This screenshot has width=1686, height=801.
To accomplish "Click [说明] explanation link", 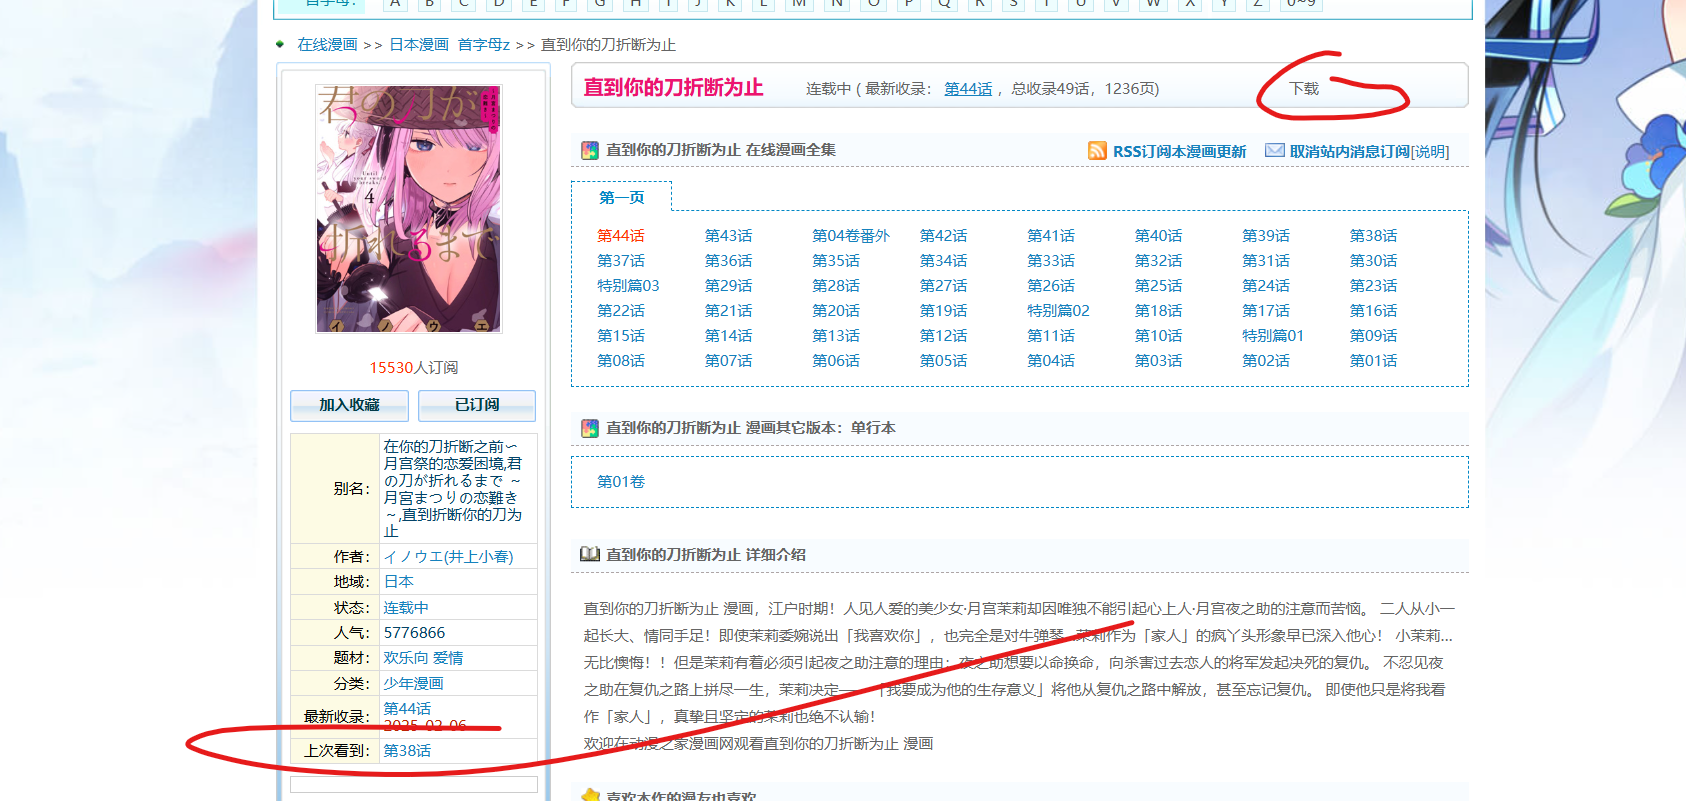I will (x=1429, y=152).
